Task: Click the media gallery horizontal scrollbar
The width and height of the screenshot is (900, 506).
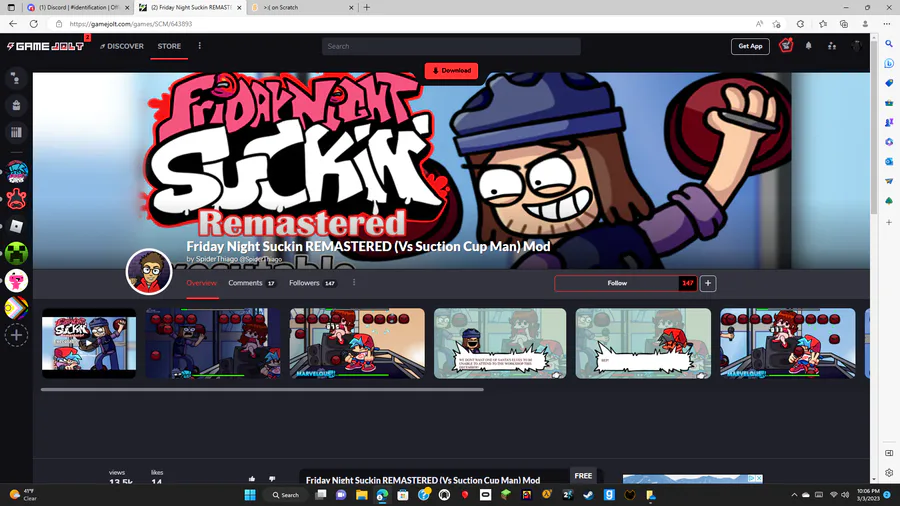Action: (262, 390)
